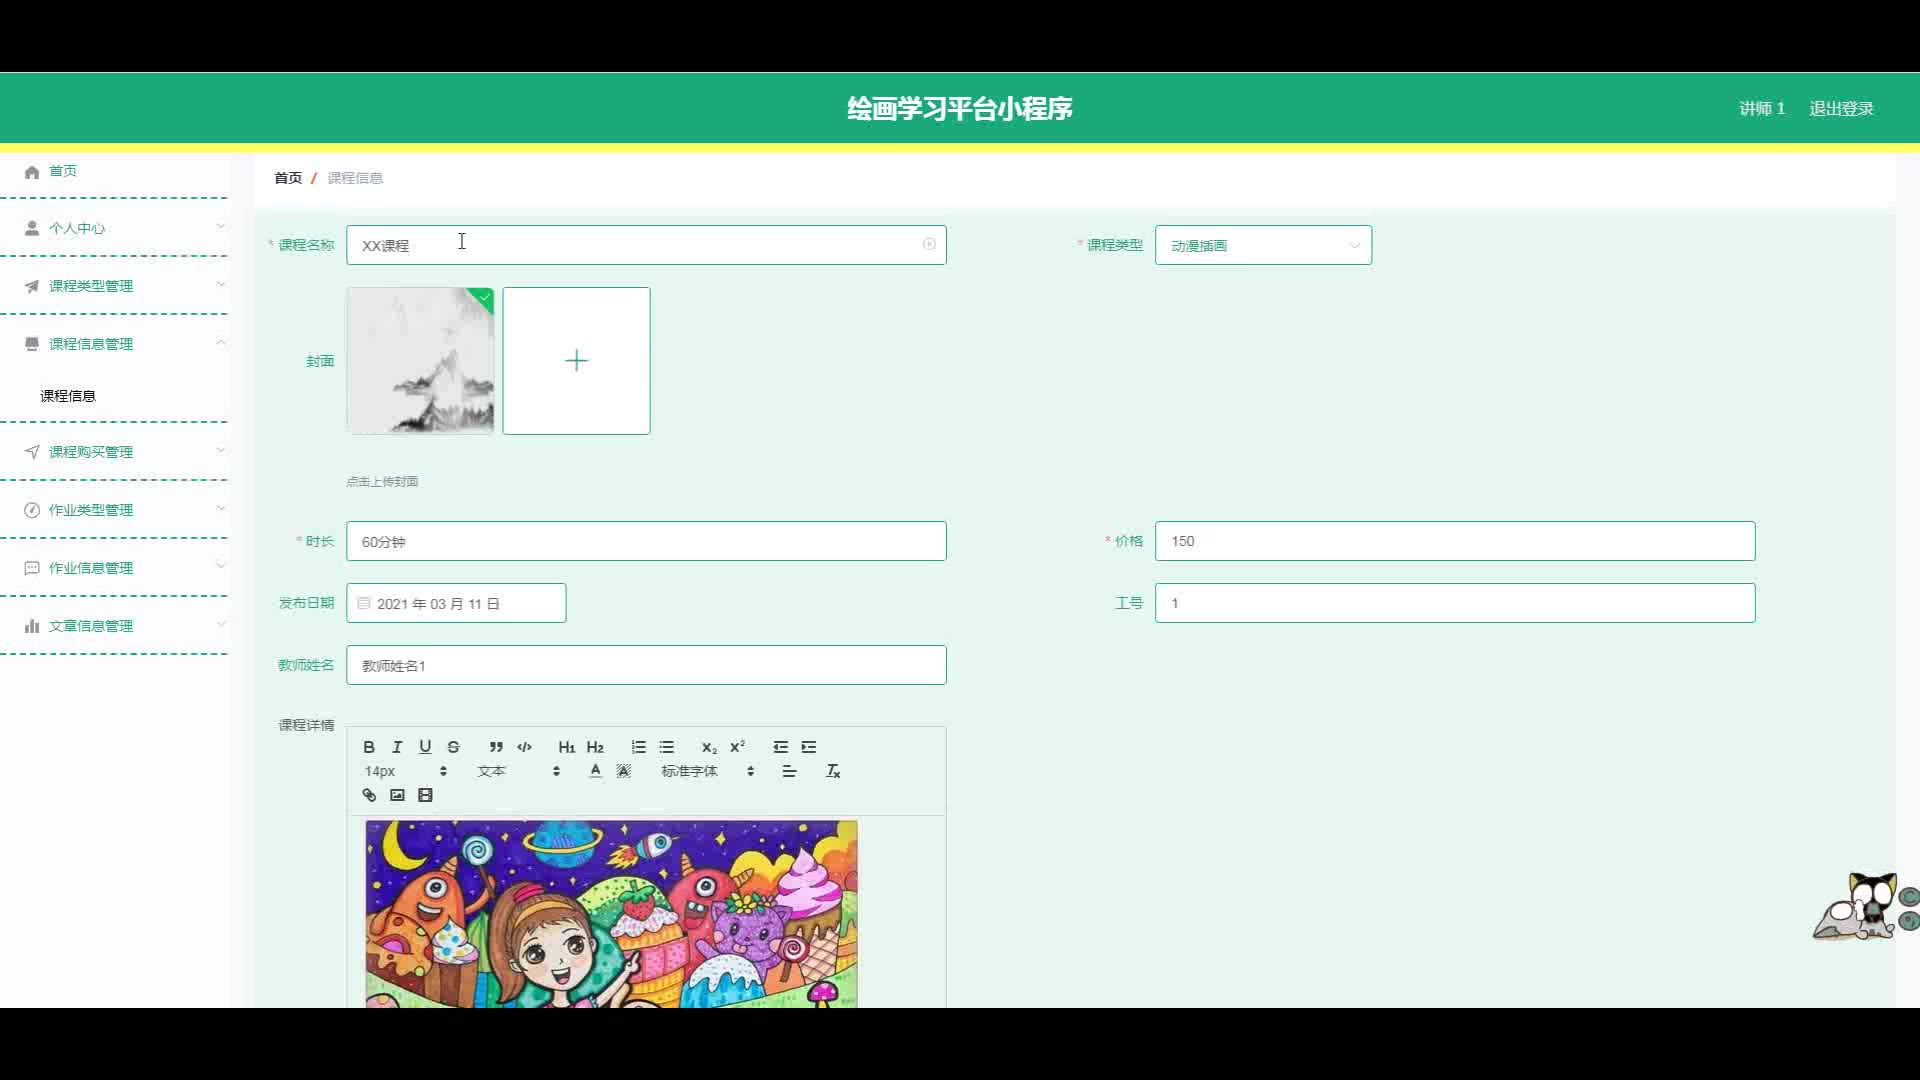
Task: Open the 课程类型 dropdown showing 动漫插画
Action: tap(1263, 245)
